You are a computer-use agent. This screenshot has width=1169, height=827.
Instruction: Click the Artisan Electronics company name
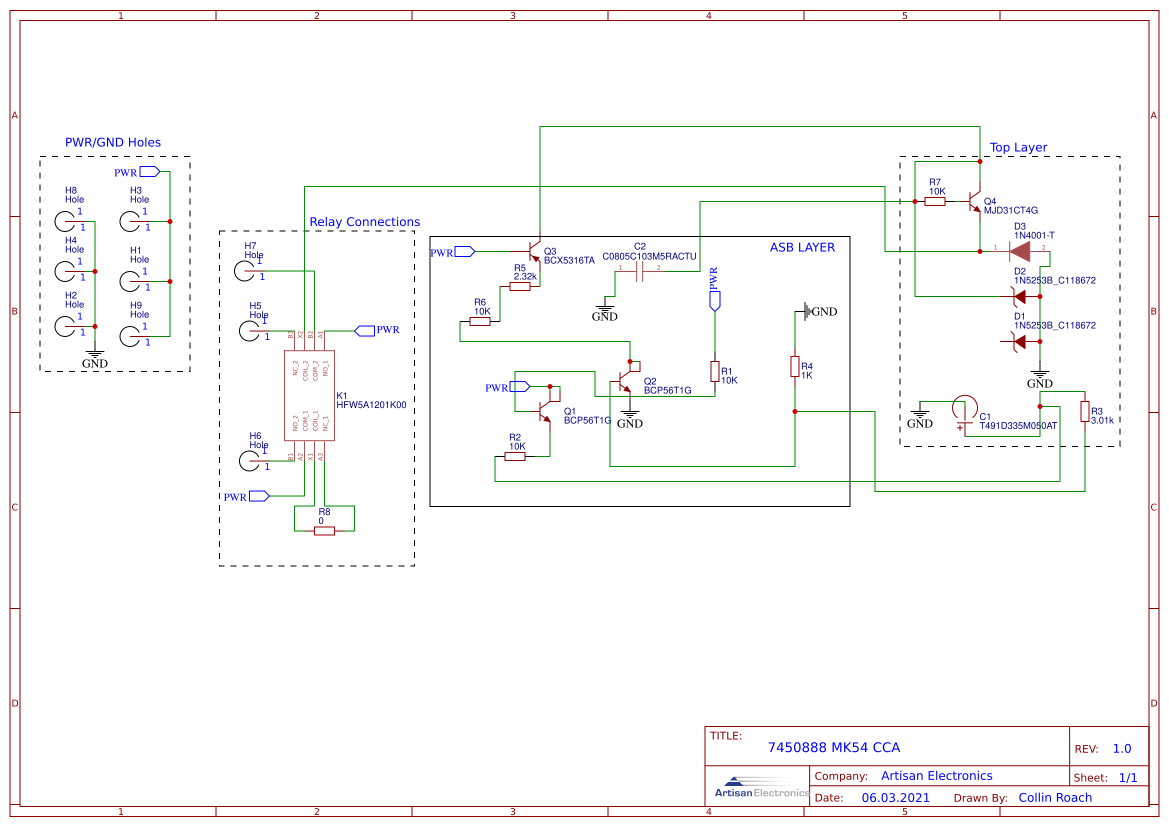936,775
